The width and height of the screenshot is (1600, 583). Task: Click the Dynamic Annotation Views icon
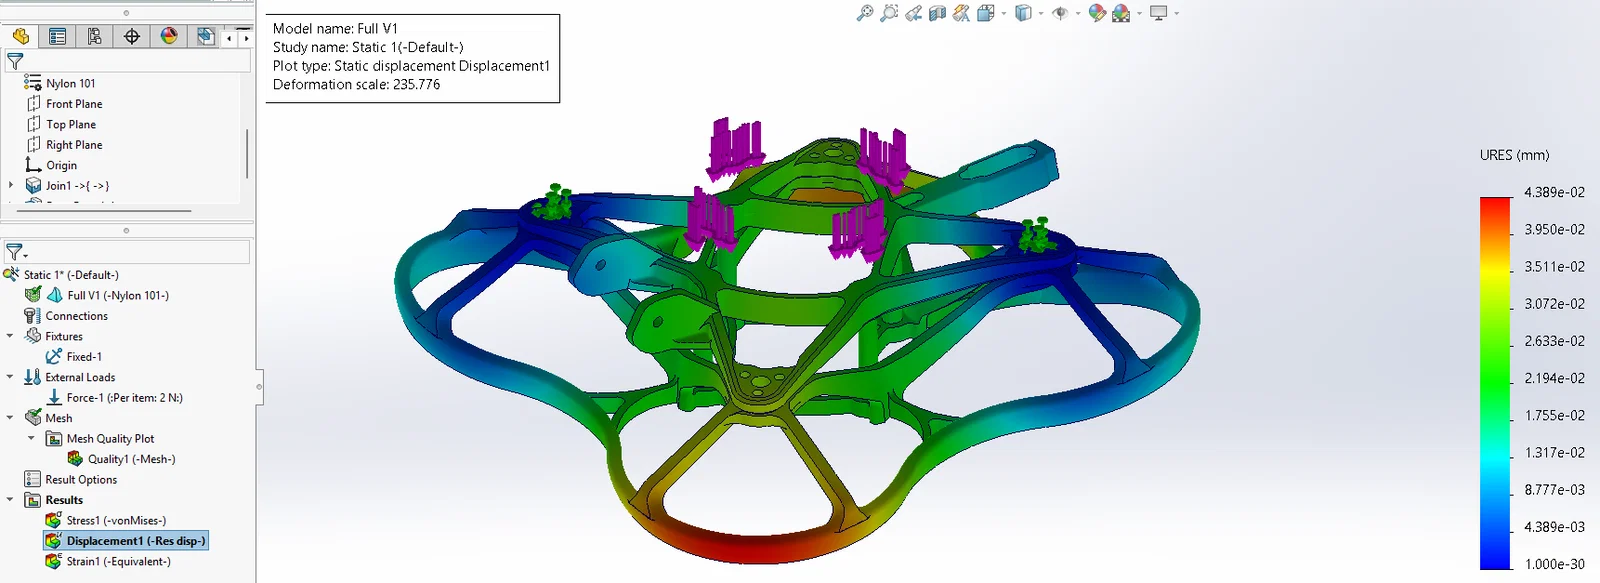(x=961, y=13)
